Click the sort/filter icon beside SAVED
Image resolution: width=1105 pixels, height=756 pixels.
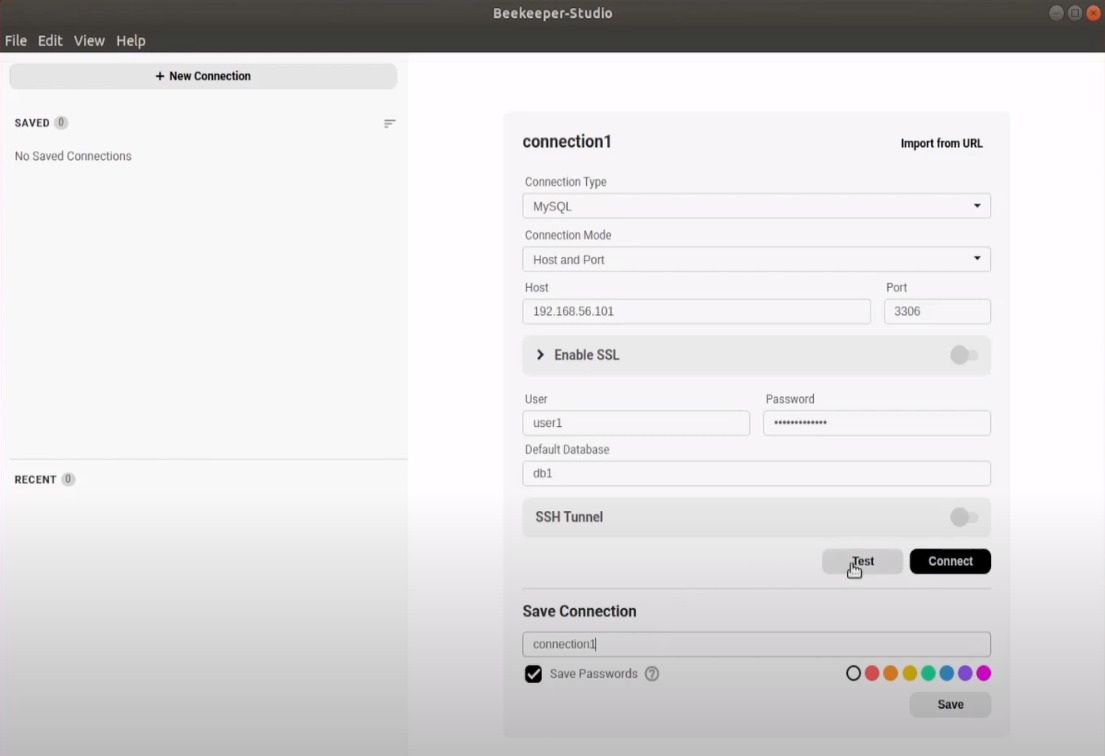click(x=389, y=123)
